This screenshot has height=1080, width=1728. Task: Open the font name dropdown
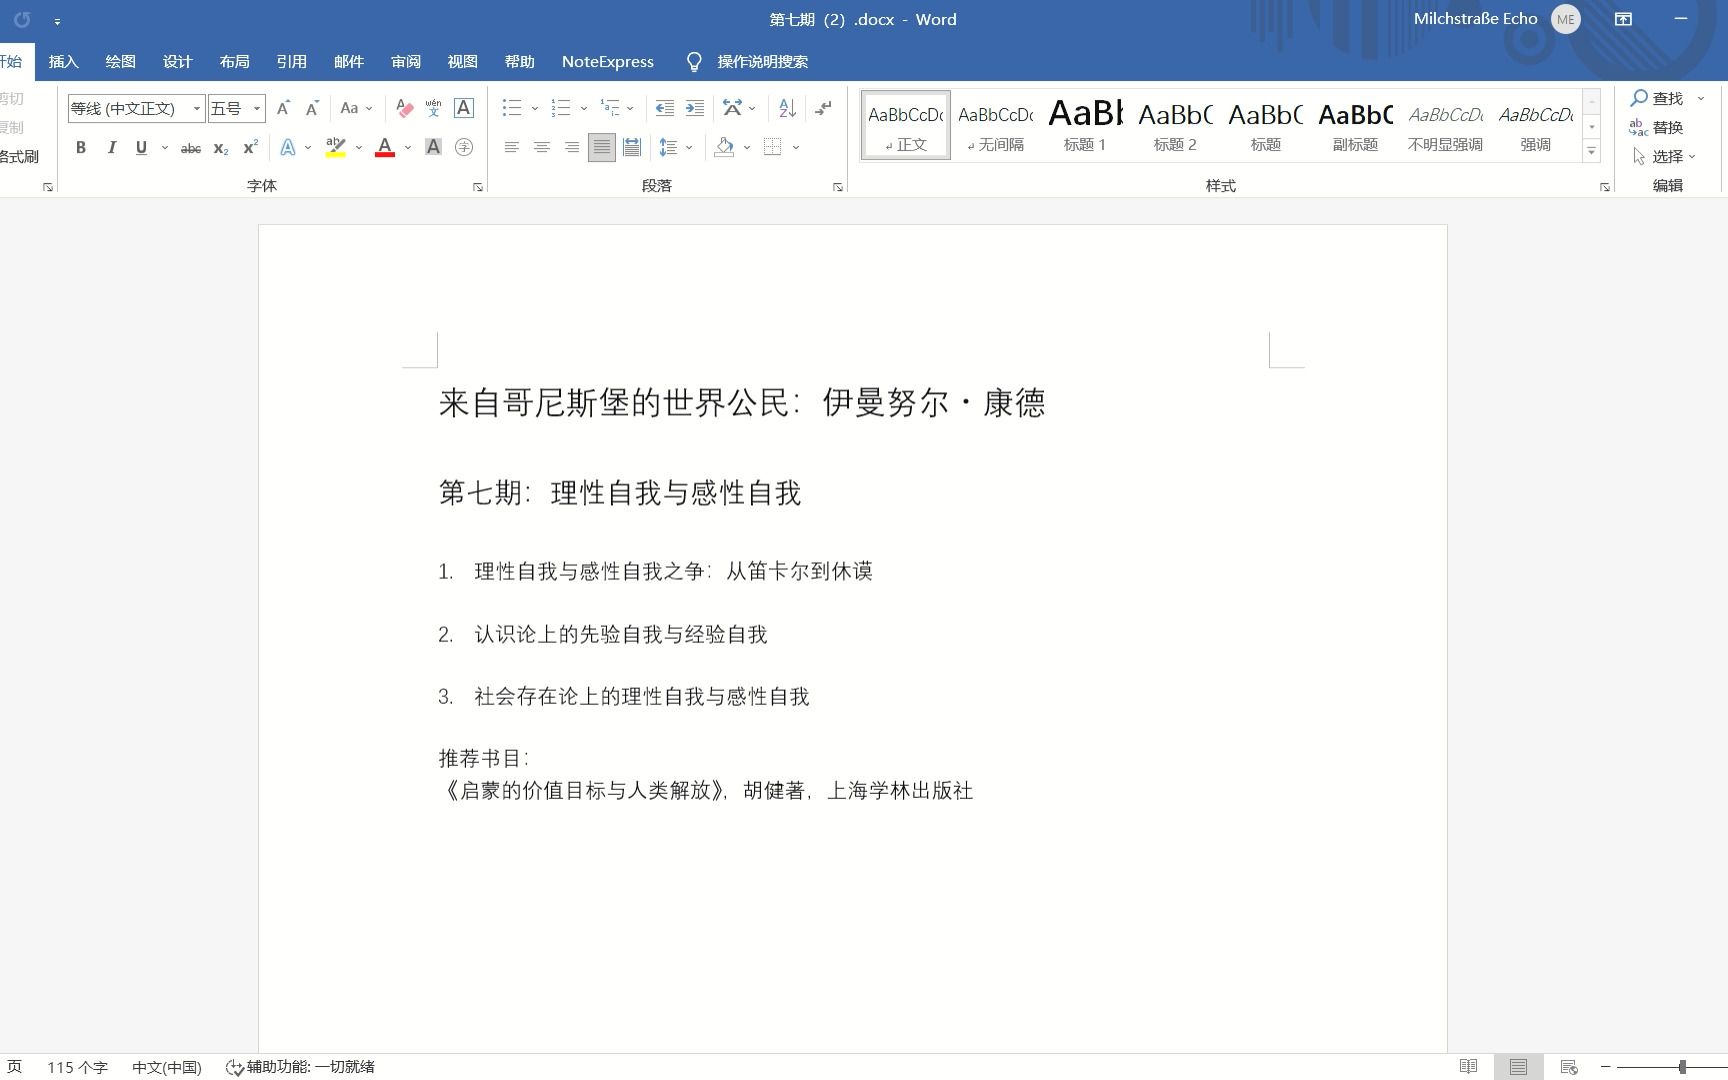[x=196, y=108]
